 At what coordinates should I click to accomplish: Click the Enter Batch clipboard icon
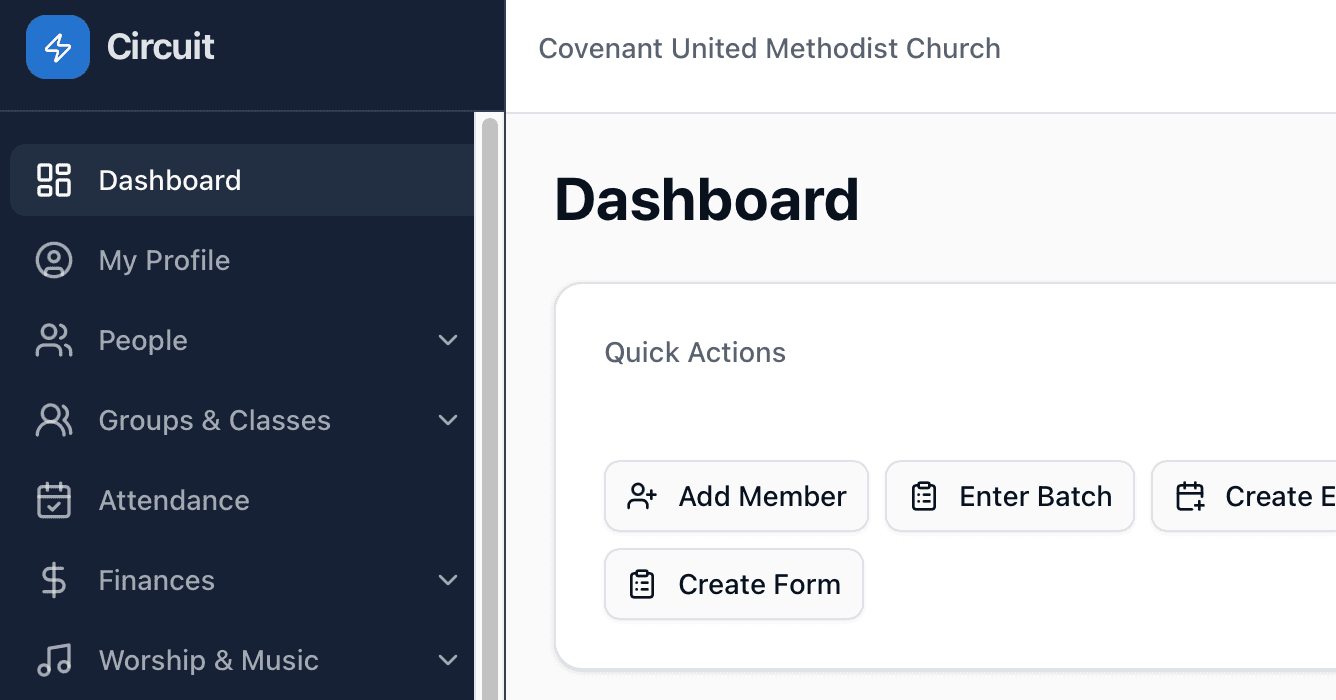point(922,495)
